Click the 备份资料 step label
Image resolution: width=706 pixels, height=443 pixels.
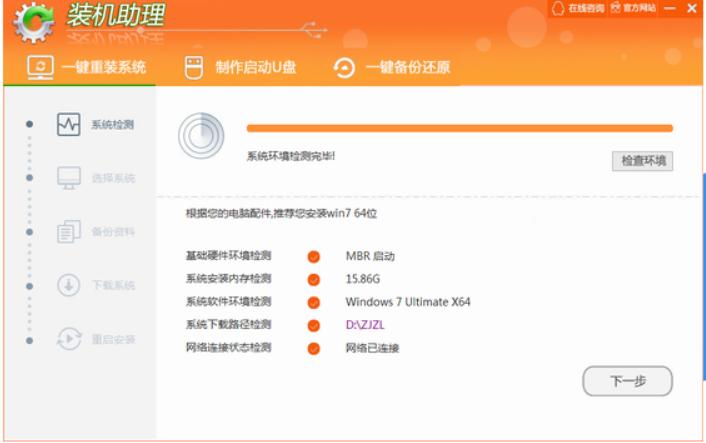pos(113,232)
